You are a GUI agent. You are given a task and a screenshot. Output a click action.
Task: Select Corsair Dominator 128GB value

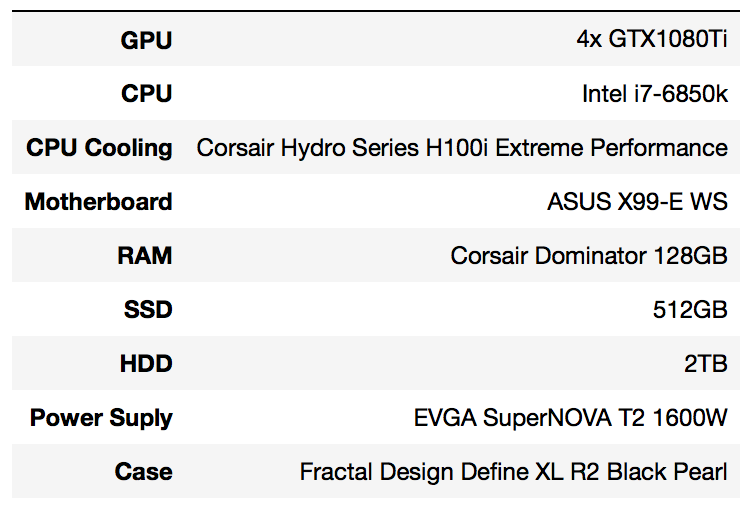click(x=589, y=255)
